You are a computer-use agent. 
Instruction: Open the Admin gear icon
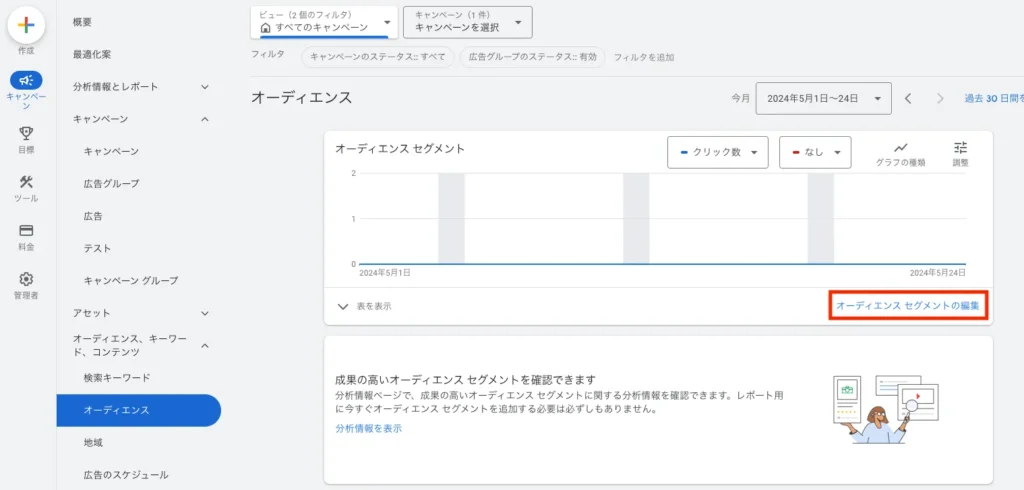[x=26, y=279]
